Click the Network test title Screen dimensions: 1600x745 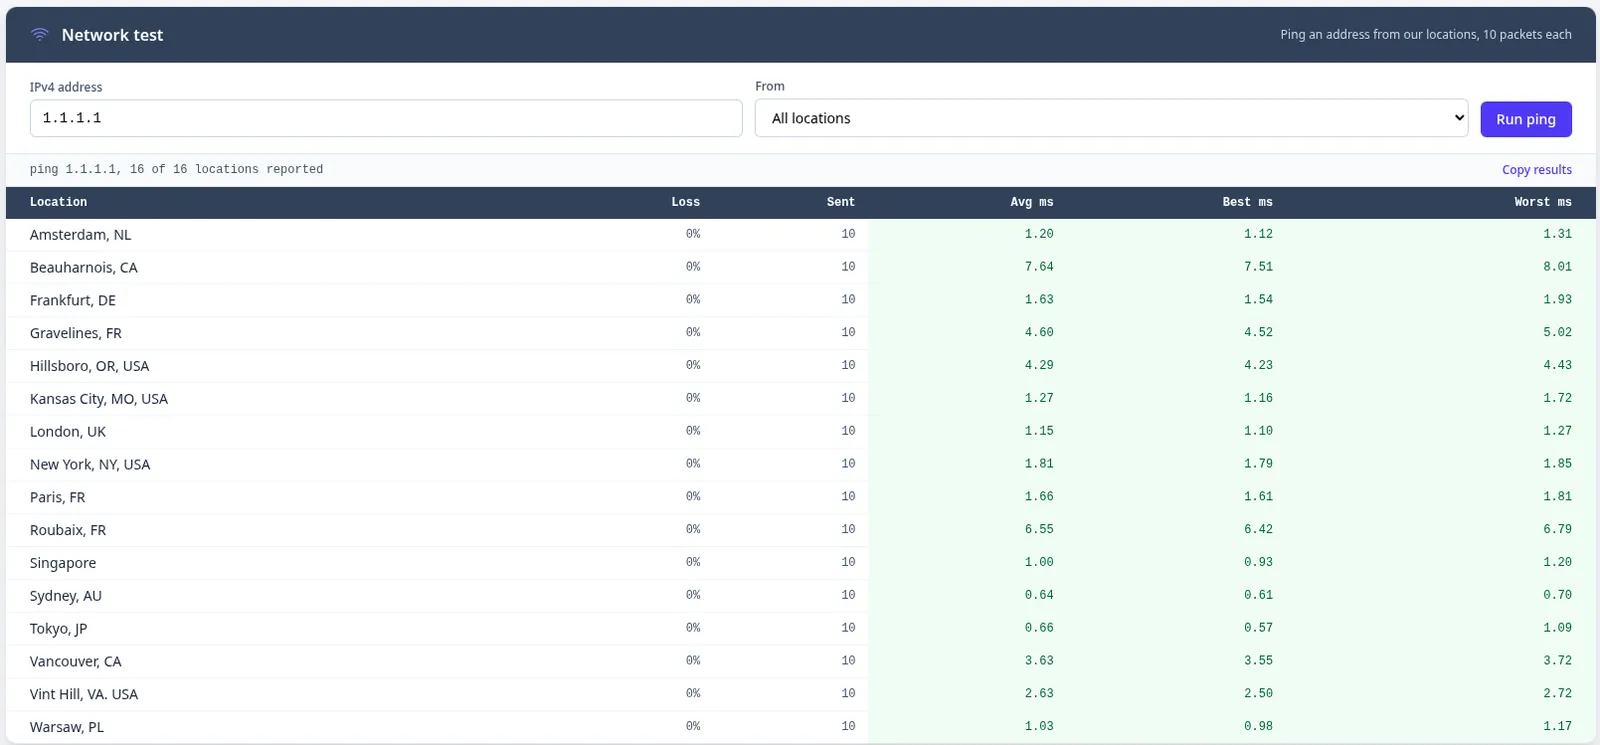tap(112, 35)
